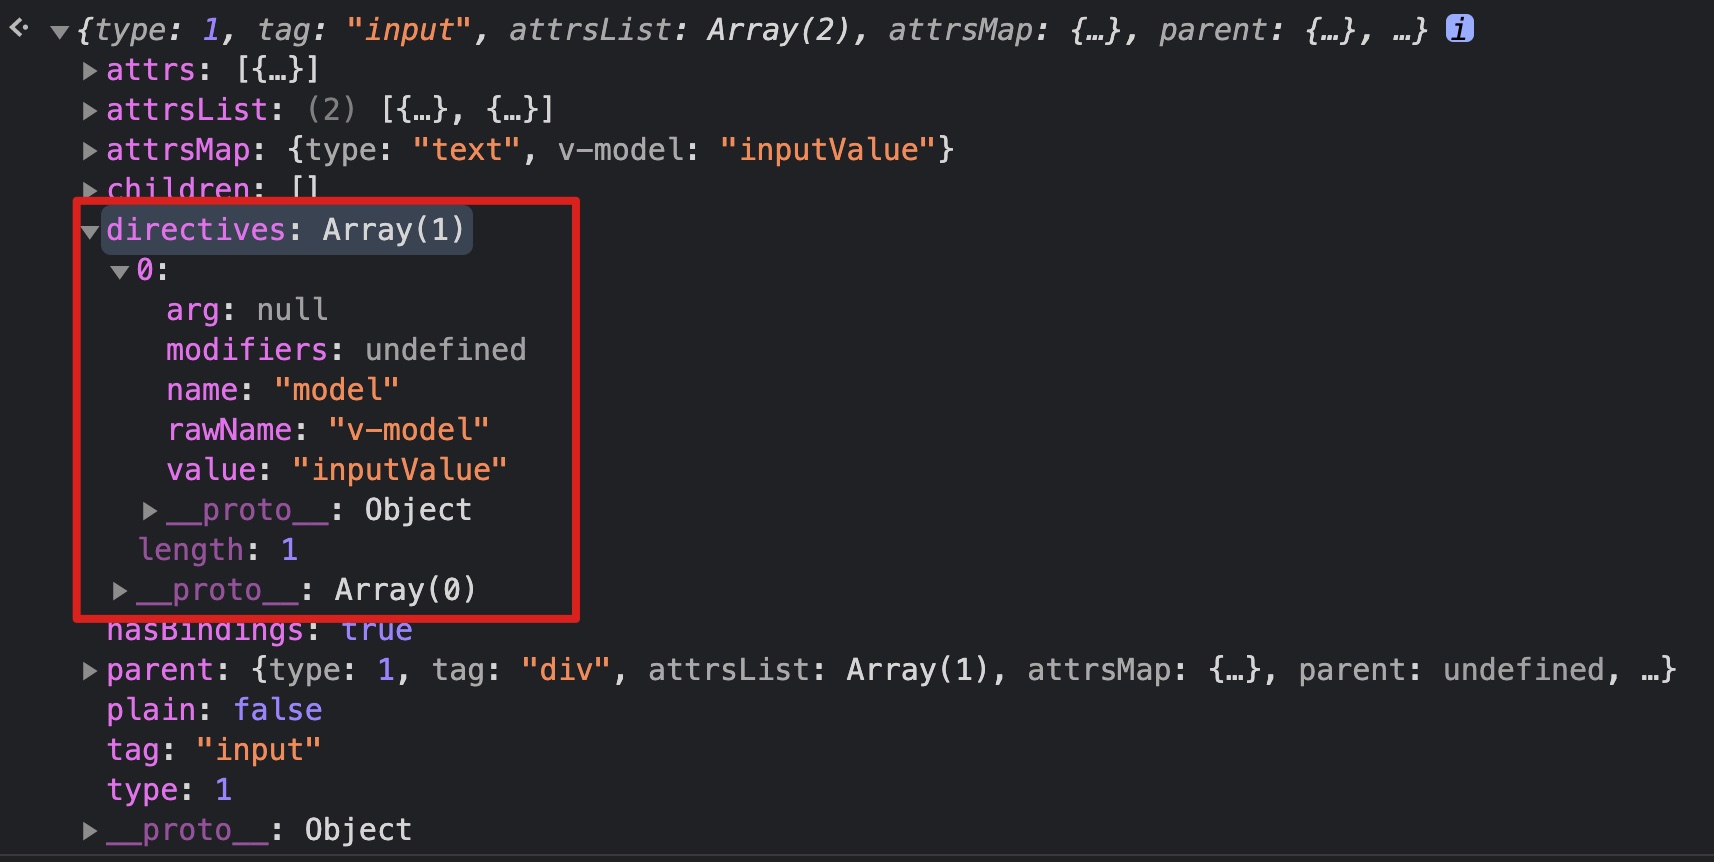Click the tag "input" property row
Image resolution: width=1714 pixels, height=862 pixels.
[214, 750]
